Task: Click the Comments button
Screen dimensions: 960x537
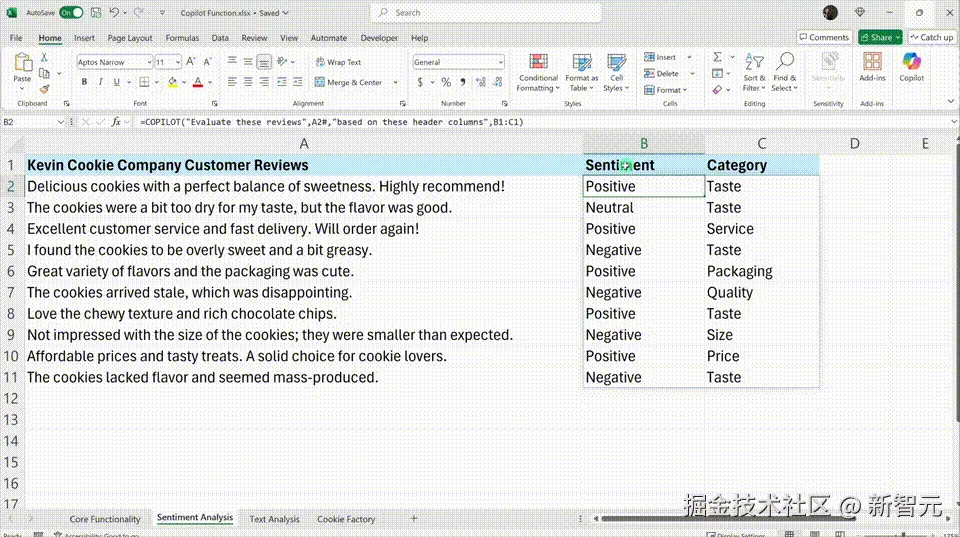Action: click(824, 37)
